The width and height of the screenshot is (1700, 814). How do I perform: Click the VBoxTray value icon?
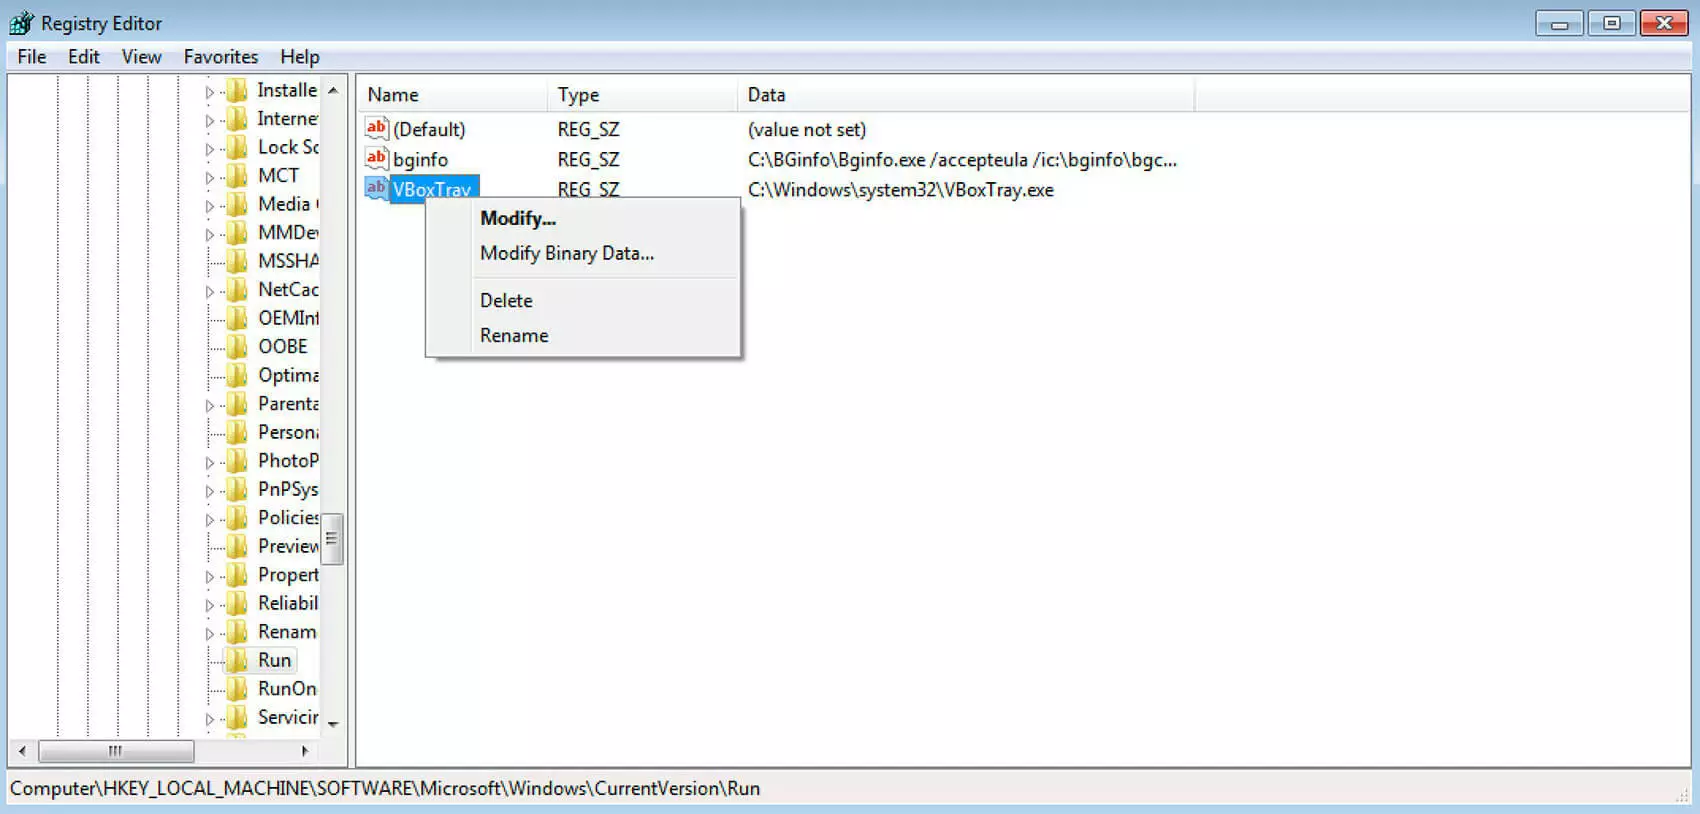coord(376,188)
